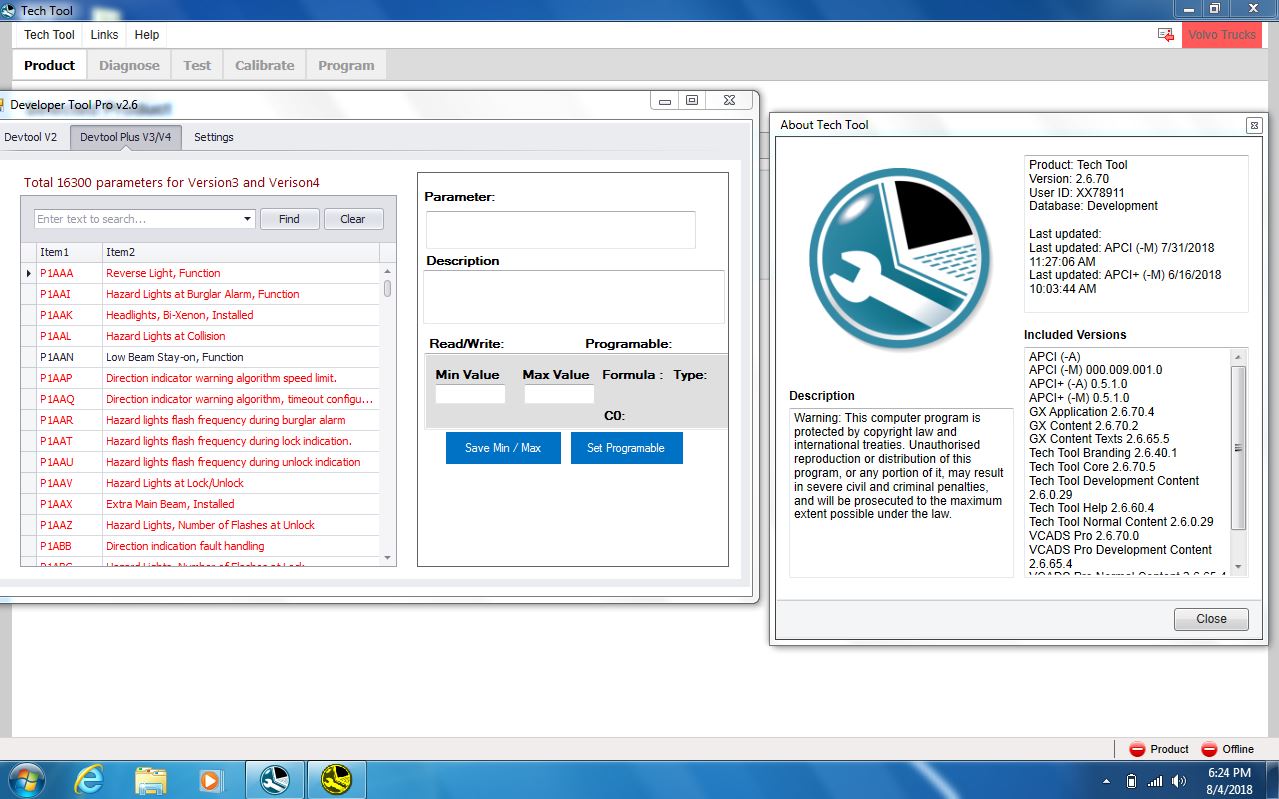This screenshot has height=799, width=1279.
Task: Select row P1AAP Direction indicator speed limit
Action: click(200, 378)
